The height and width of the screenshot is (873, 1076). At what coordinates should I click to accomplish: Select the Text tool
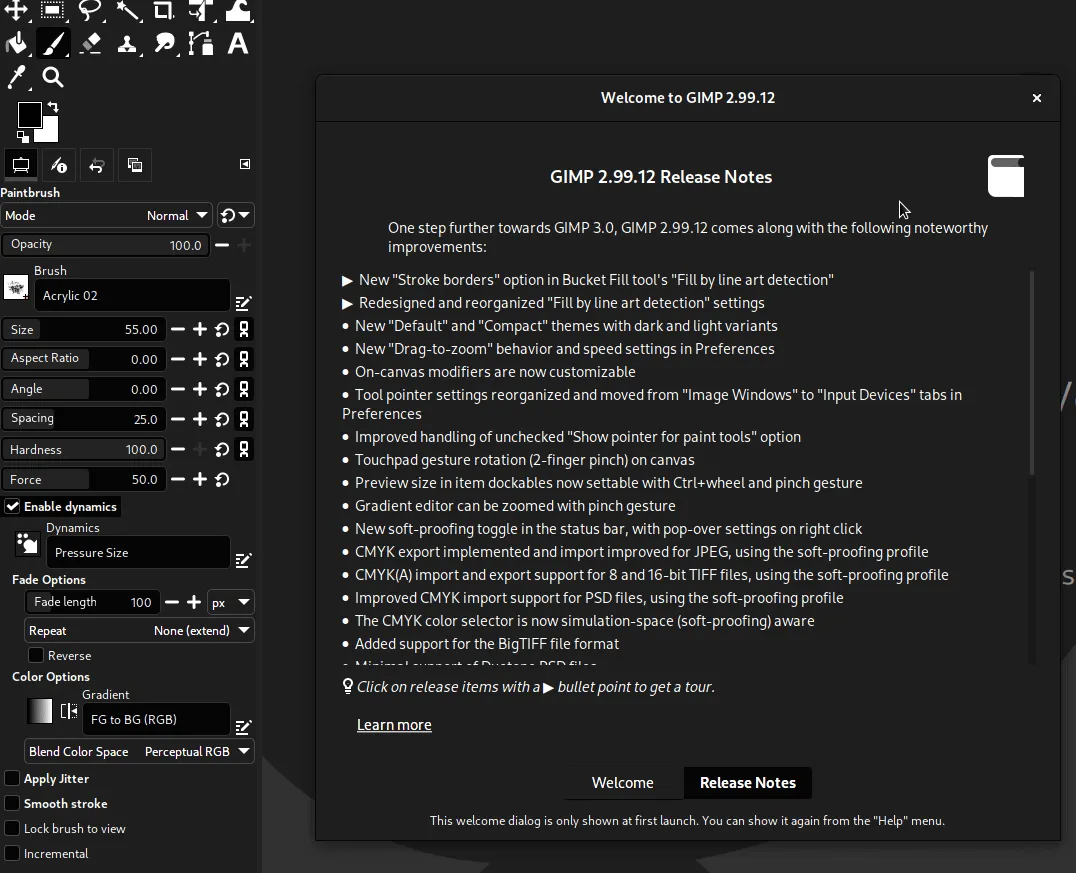click(x=237, y=44)
